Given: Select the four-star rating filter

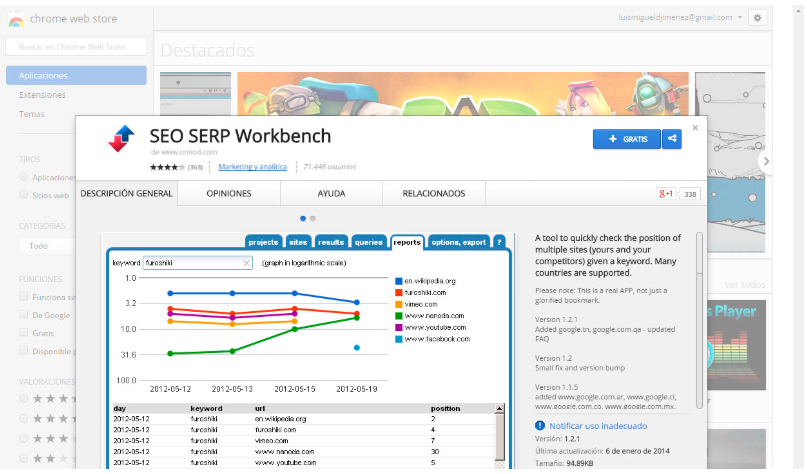Looking at the screenshot, I should point(24,418).
